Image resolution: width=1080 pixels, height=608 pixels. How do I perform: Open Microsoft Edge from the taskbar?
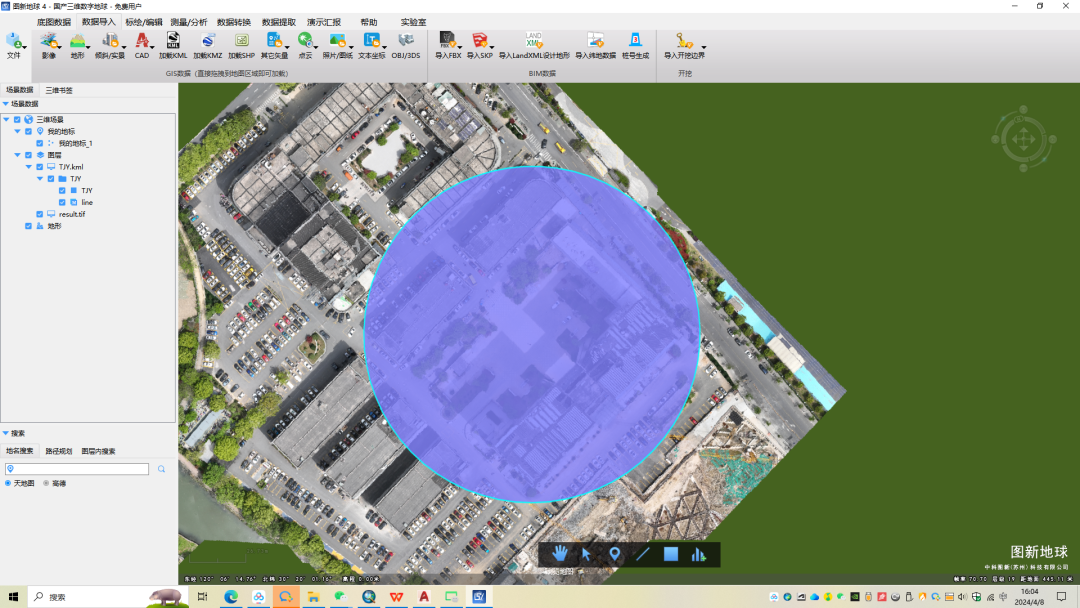231,596
